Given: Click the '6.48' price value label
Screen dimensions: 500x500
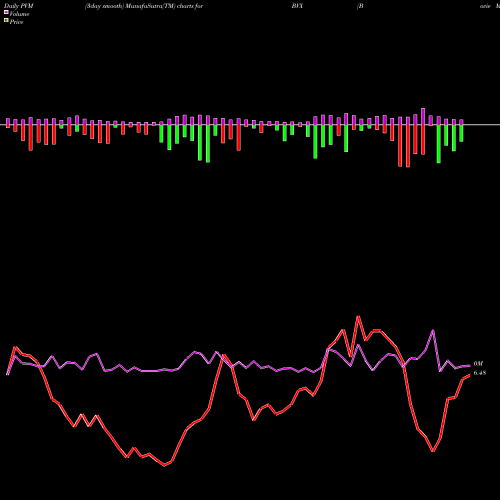Looking at the screenshot, I should click(480, 373).
